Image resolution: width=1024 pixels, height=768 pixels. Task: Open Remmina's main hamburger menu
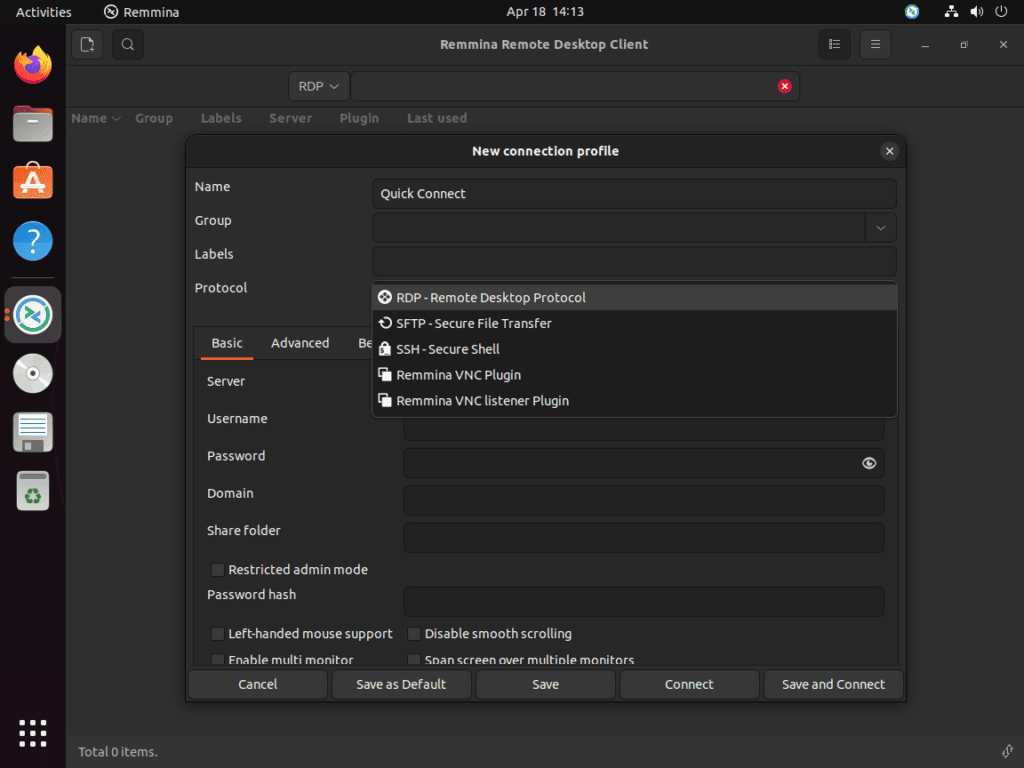point(875,44)
